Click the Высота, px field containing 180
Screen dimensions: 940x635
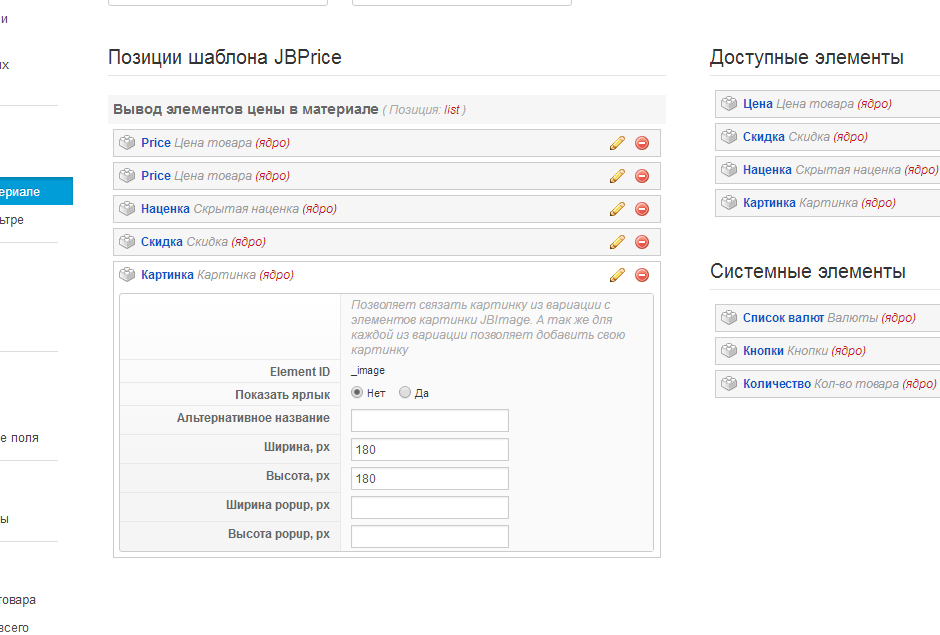click(x=430, y=478)
